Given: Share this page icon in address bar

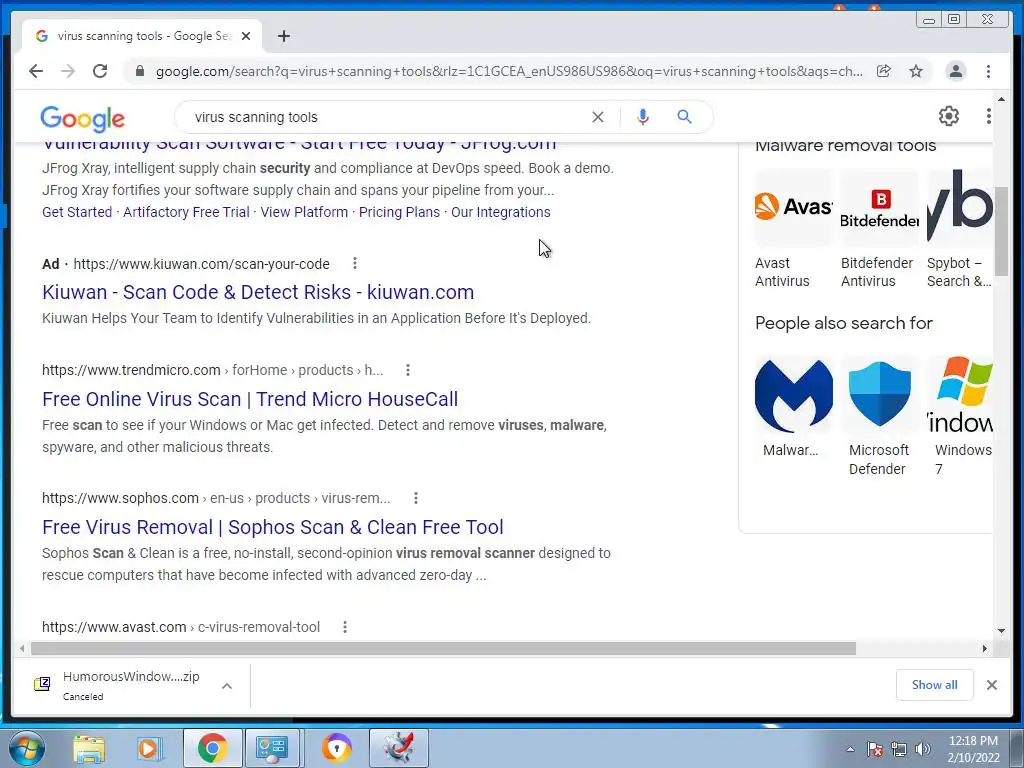Looking at the screenshot, I should click(884, 71).
